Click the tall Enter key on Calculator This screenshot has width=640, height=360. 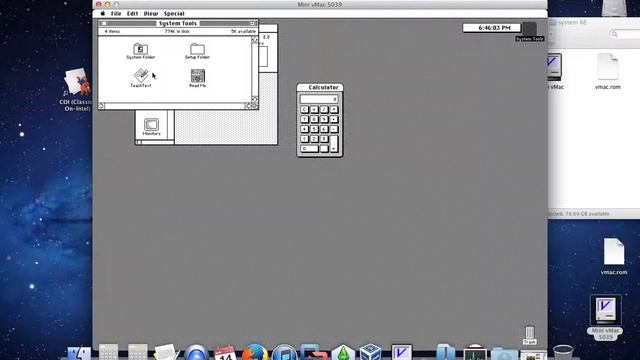click(334, 144)
